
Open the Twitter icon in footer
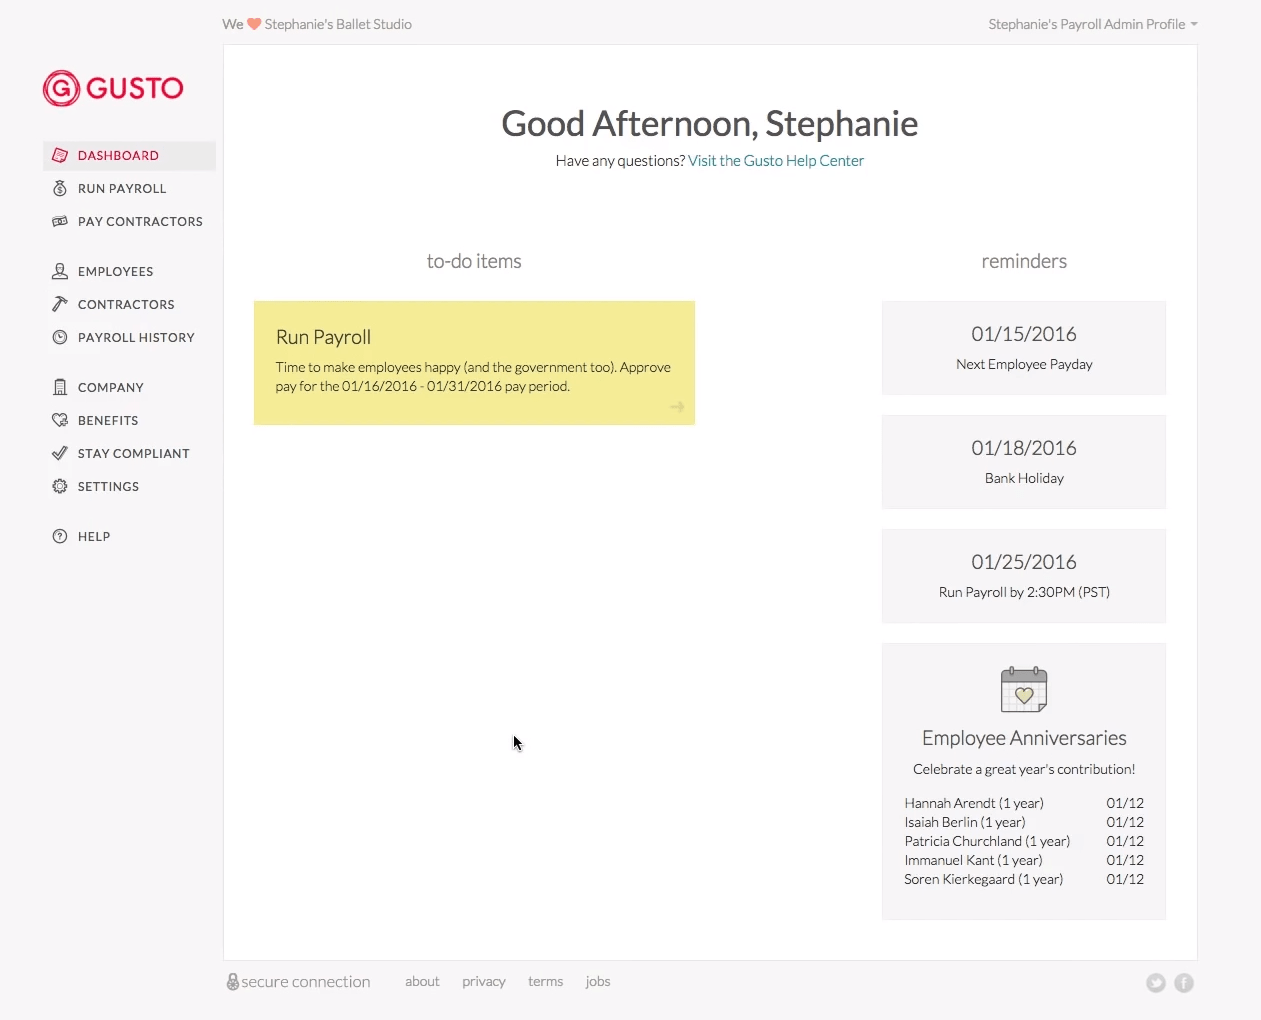[x=1156, y=983]
